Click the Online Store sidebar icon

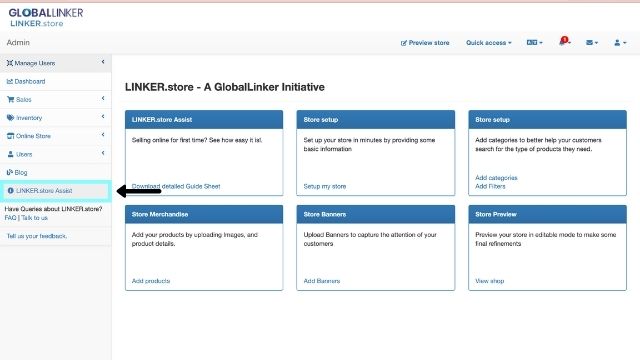click(x=10, y=136)
